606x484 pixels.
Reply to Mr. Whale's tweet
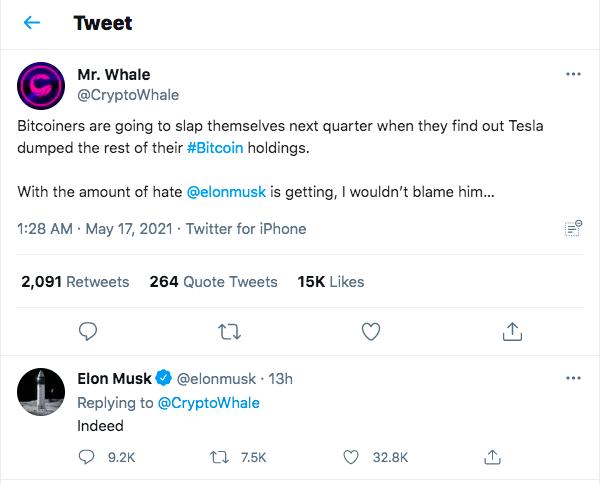coord(88,331)
